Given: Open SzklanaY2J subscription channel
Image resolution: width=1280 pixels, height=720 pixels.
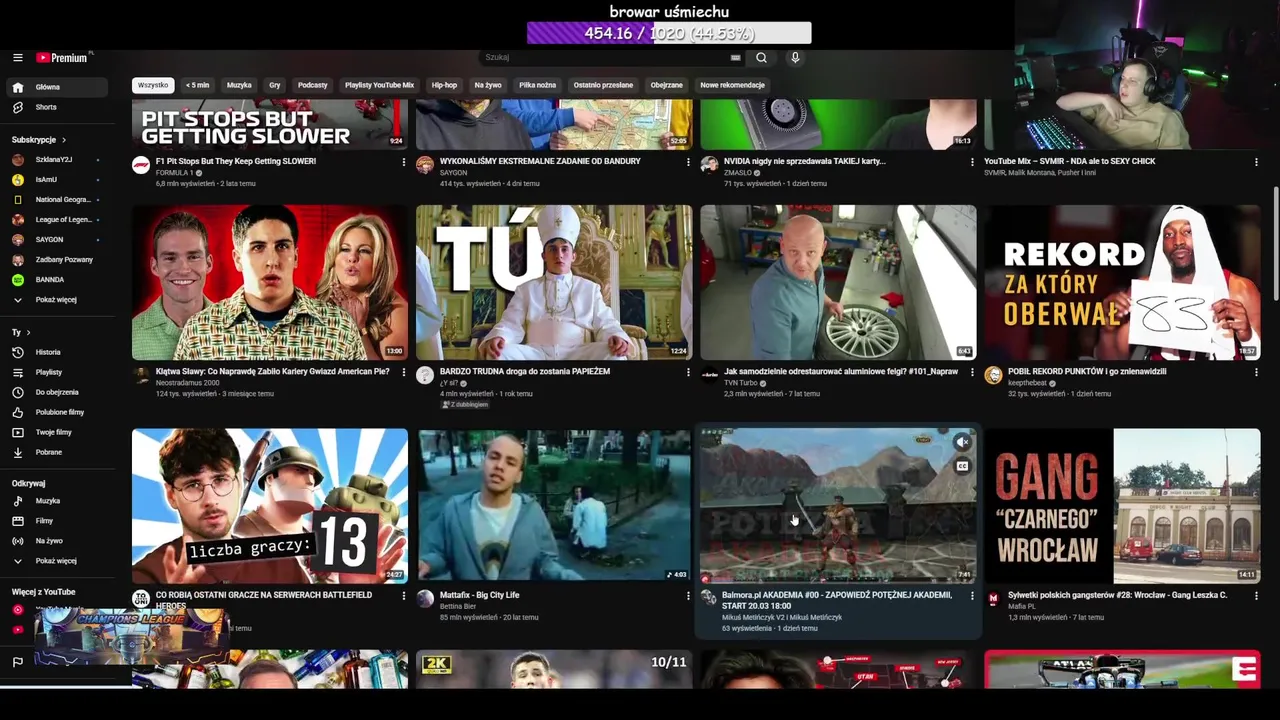Looking at the screenshot, I should click(x=55, y=160).
